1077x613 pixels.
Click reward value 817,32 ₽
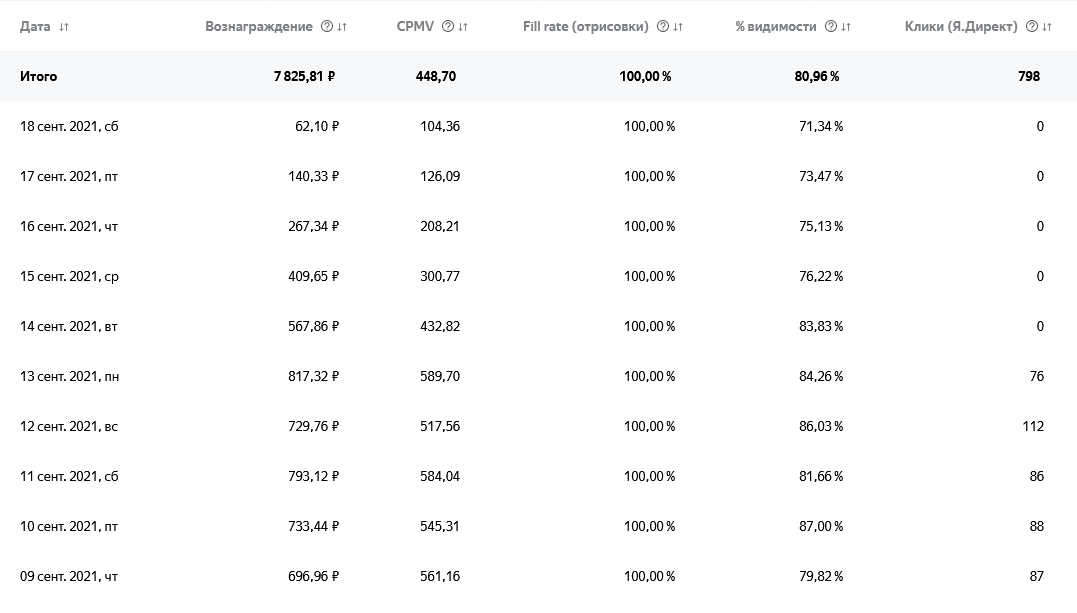(x=314, y=376)
